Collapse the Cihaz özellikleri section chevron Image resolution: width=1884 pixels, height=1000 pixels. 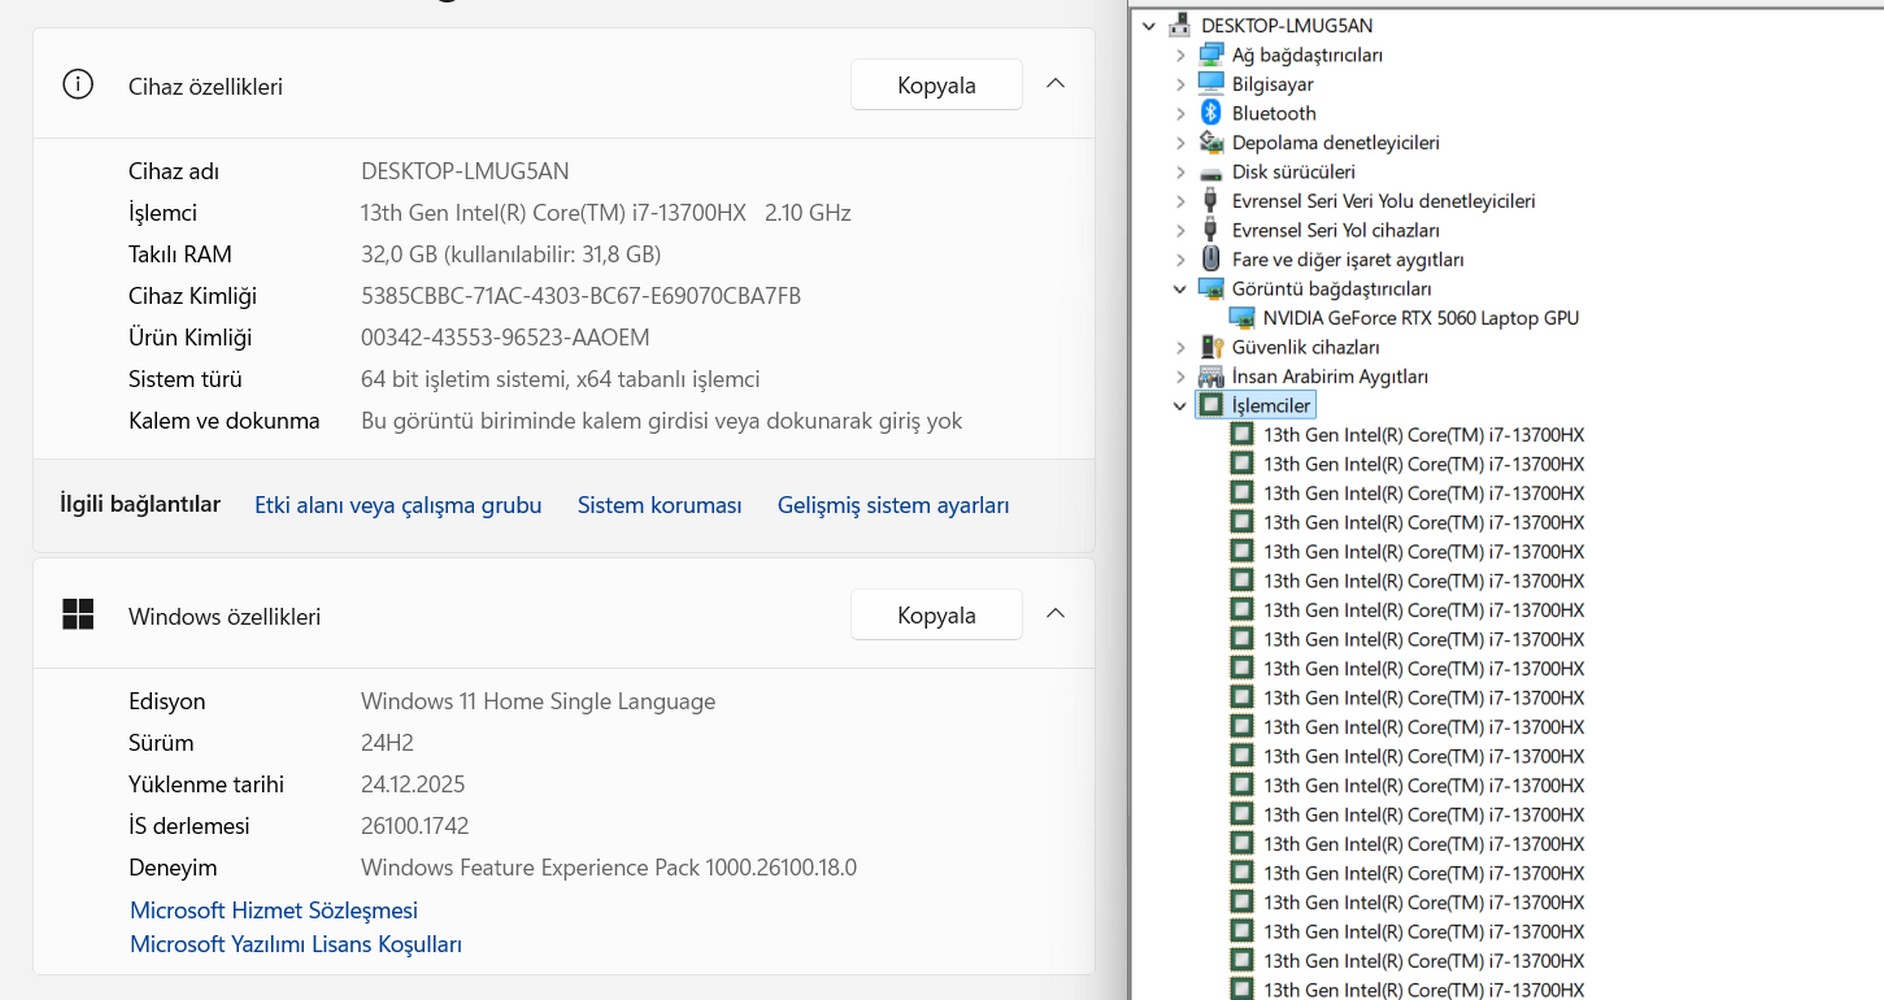[1055, 84]
